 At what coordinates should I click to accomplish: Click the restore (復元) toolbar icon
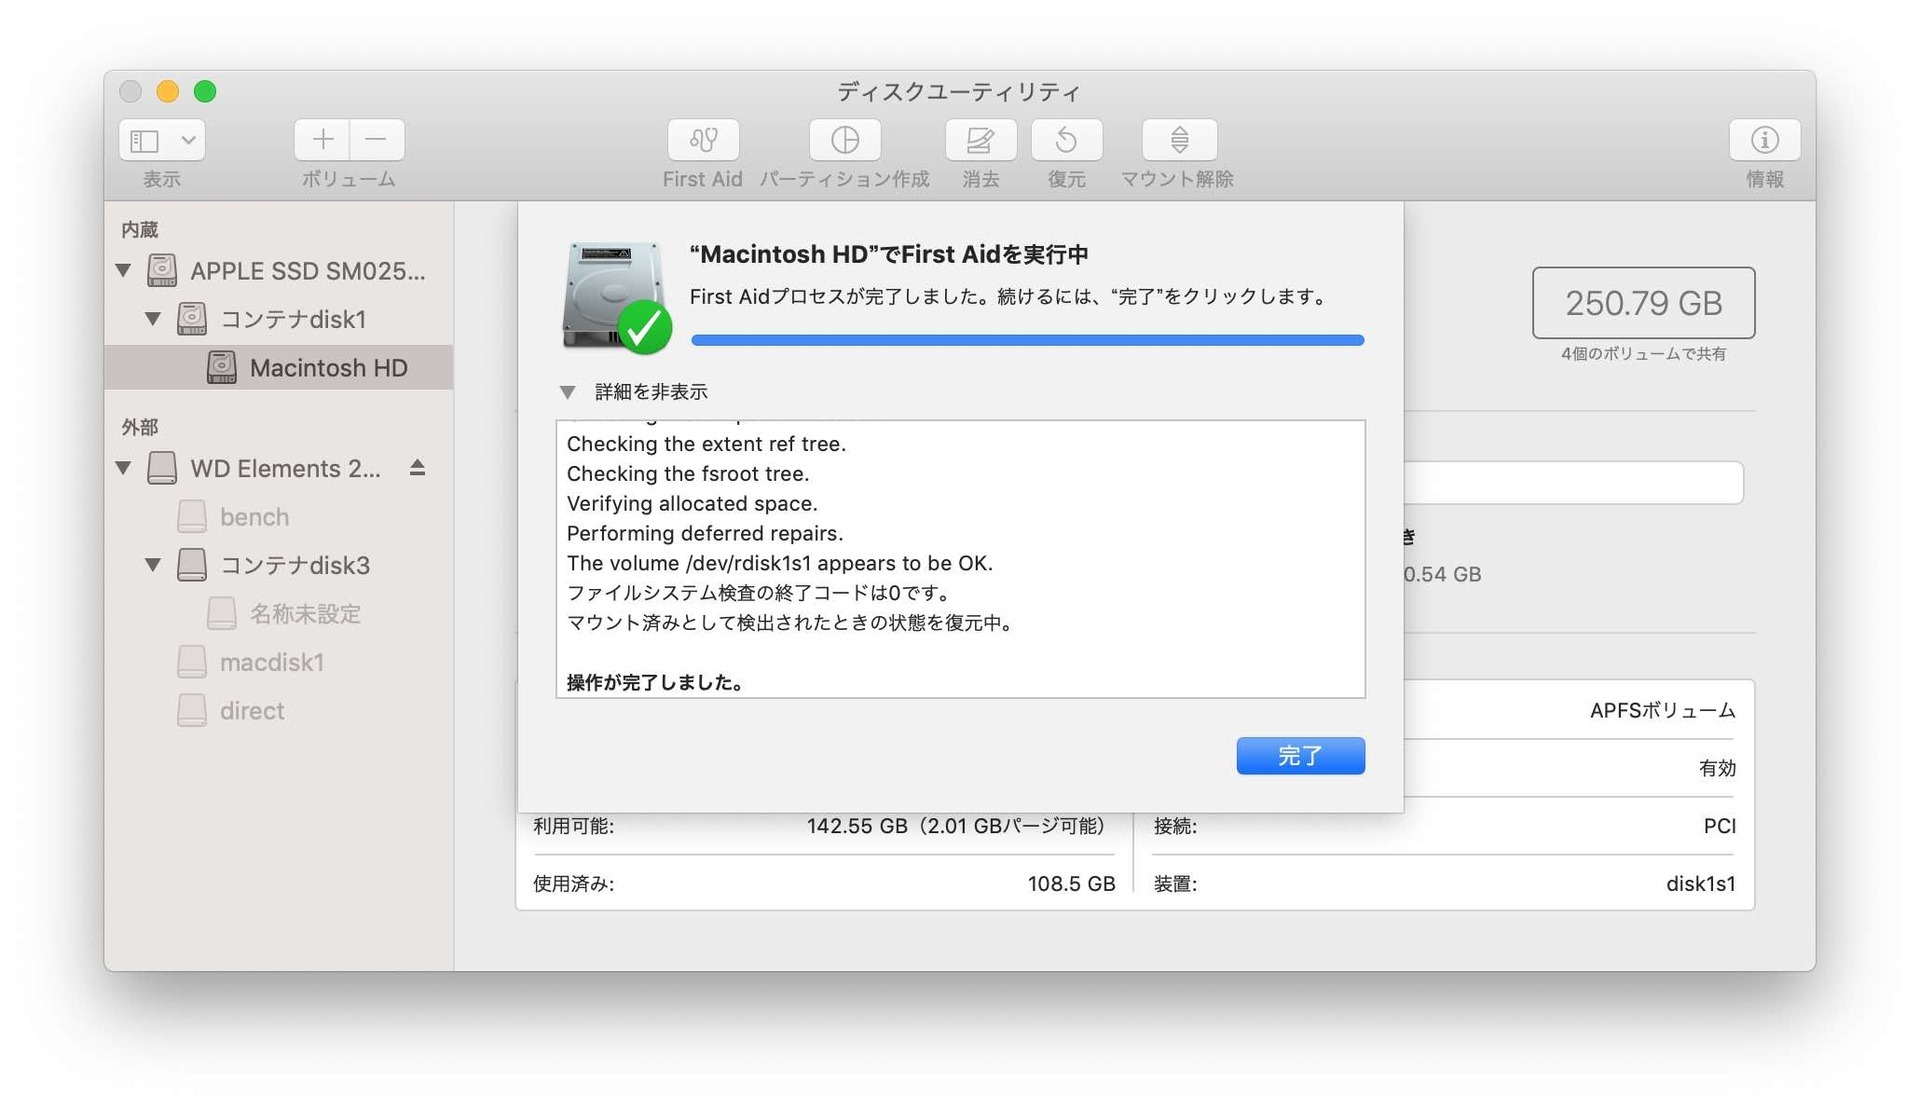(x=1066, y=140)
